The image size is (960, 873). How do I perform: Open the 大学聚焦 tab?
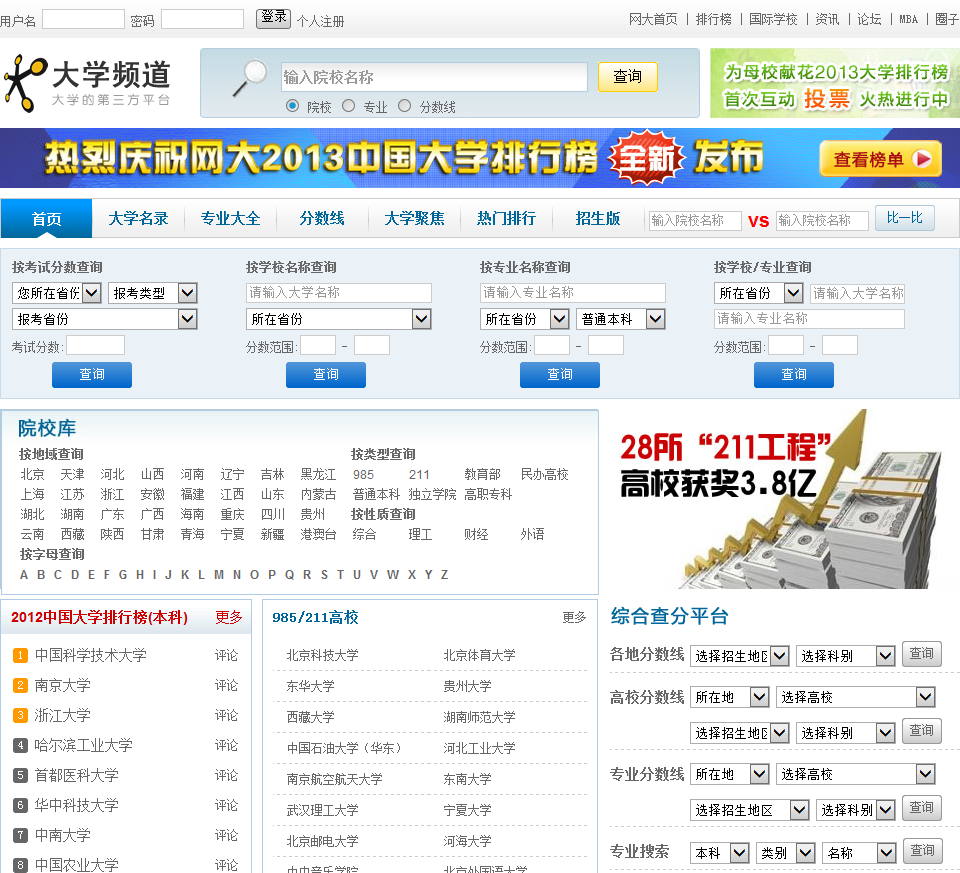414,219
